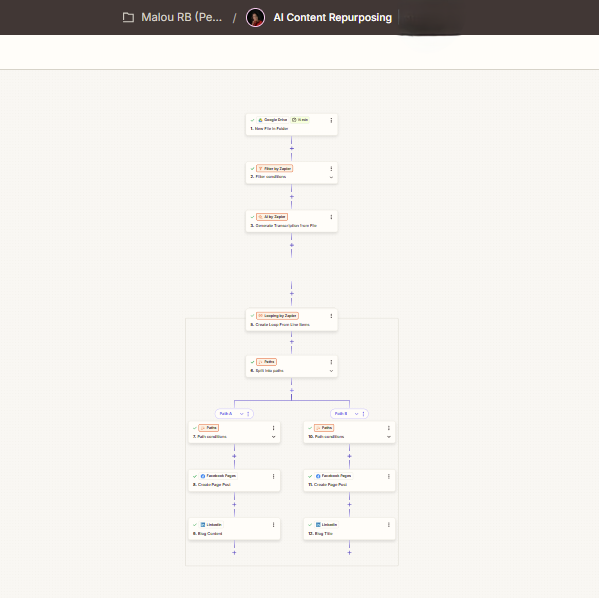Add step directly above Looping by Zapier
The width and height of the screenshot is (599, 598).
click(x=291, y=293)
